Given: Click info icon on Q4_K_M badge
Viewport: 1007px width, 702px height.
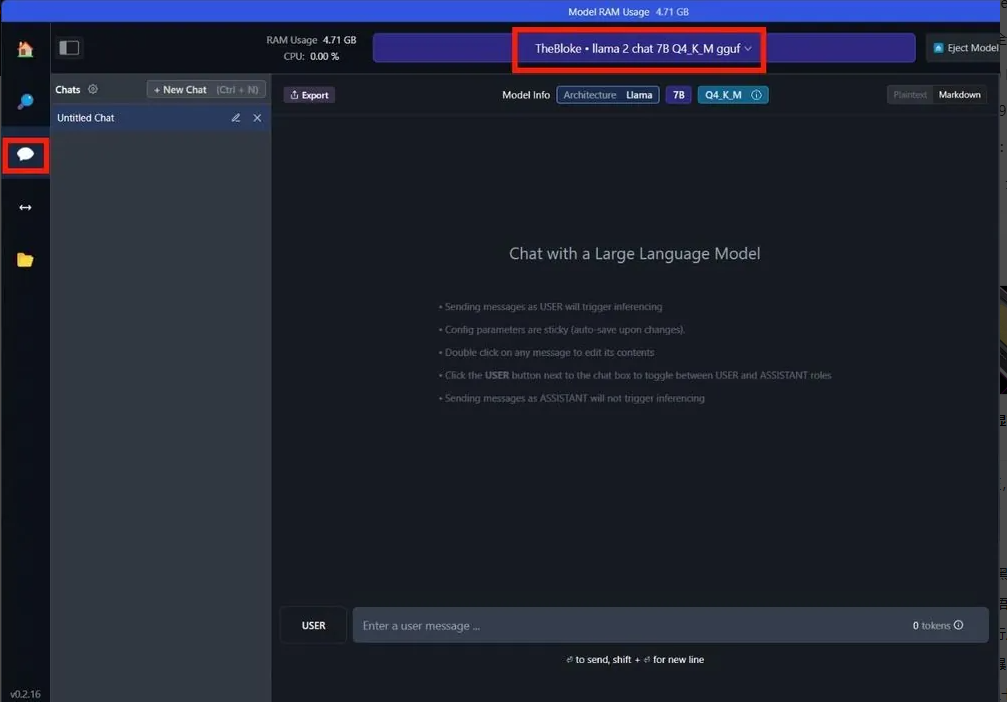Looking at the screenshot, I should click(x=756, y=95).
